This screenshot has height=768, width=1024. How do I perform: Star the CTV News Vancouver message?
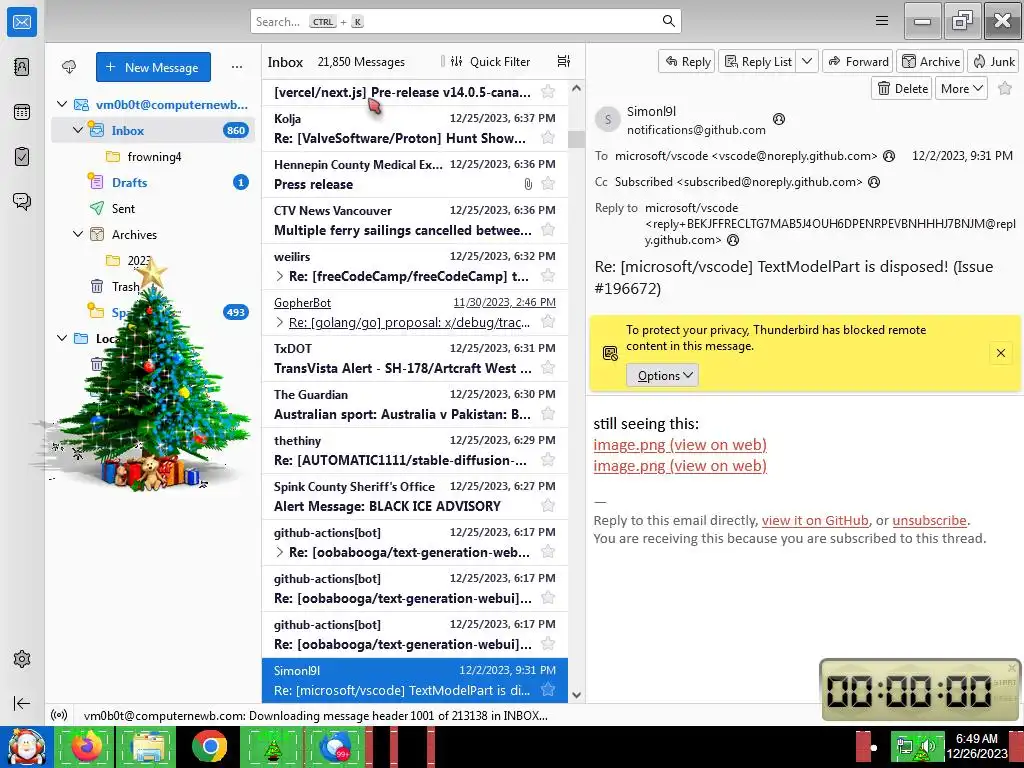click(x=548, y=230)
